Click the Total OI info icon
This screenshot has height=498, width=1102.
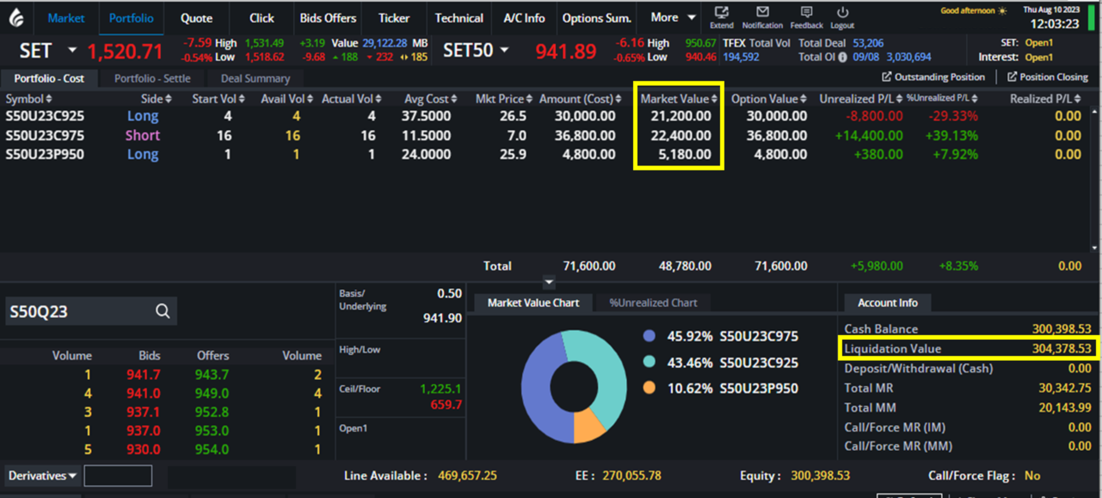pyautogui.click(x=843, y=58)
